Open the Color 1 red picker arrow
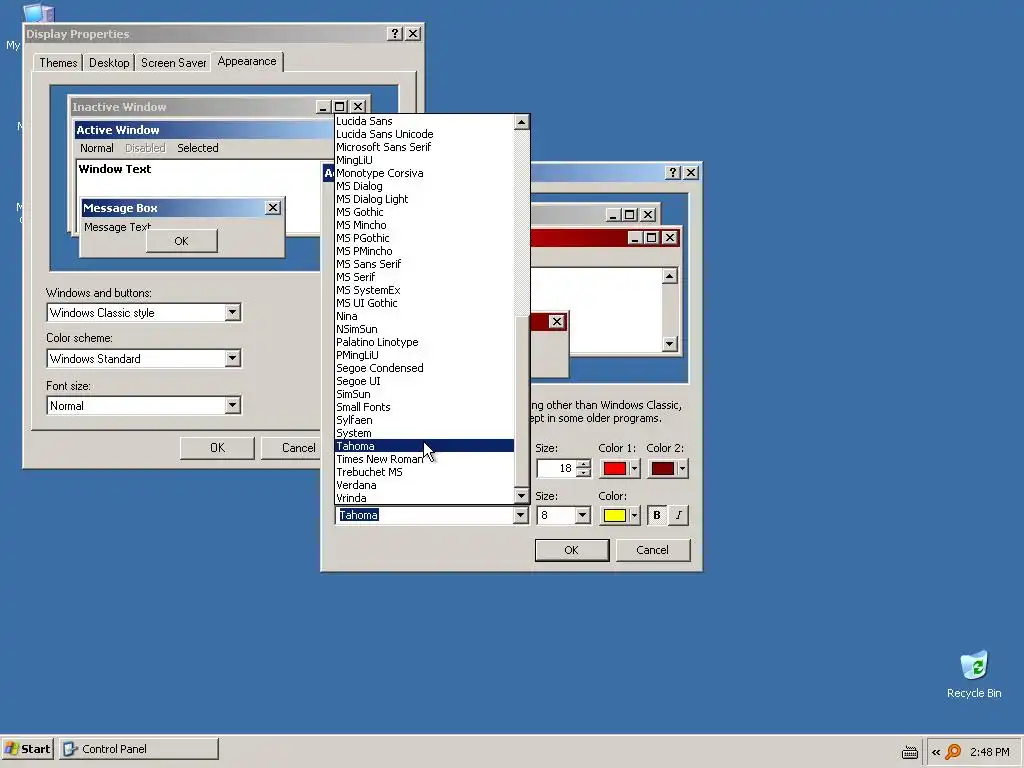Image resolution: width=1024 pixels, height=768 pixels. point(634,468)
